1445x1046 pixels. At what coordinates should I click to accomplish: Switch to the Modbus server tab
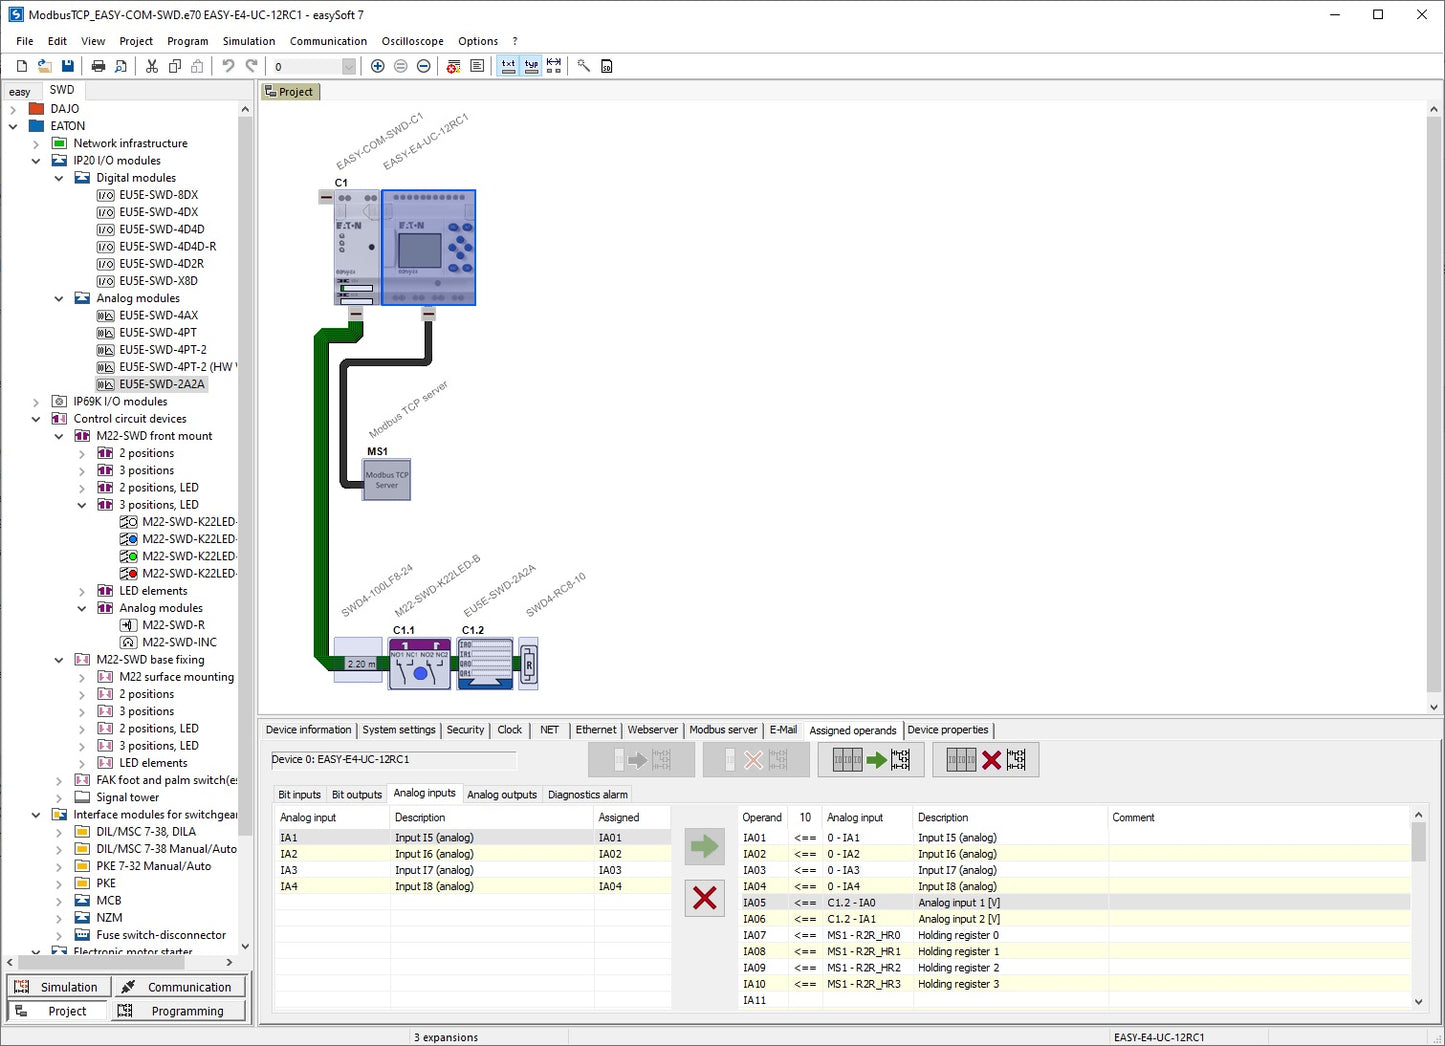pos(723,730)
